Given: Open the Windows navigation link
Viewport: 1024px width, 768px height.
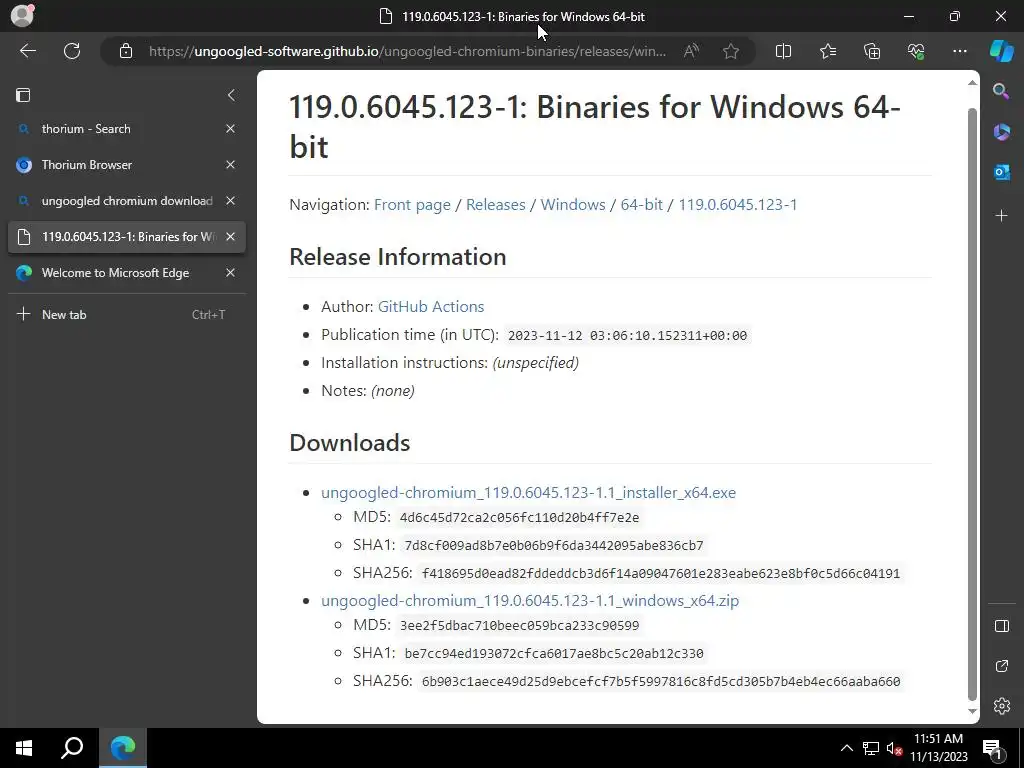Looking at the screenshot, I should pyautogui.click(x=573, y=204).
